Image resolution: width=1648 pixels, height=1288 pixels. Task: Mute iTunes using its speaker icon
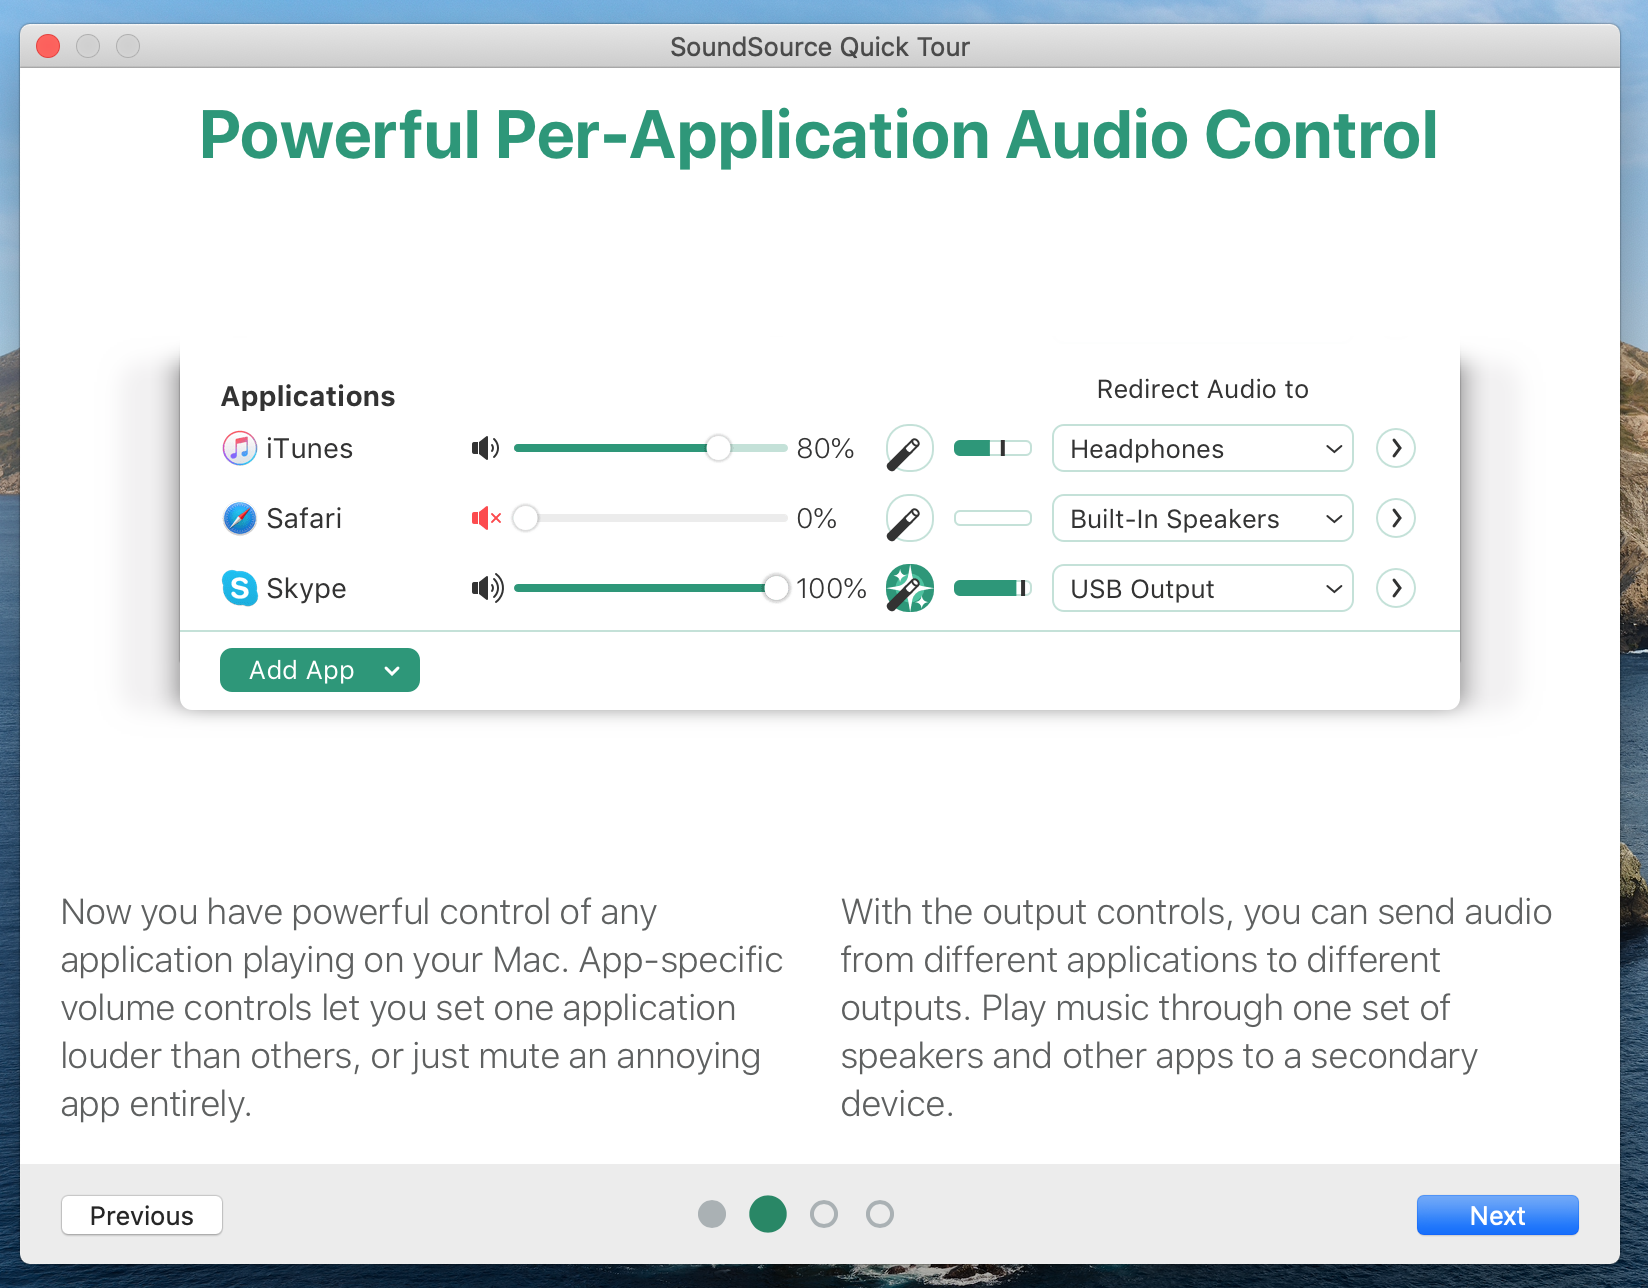486,448
